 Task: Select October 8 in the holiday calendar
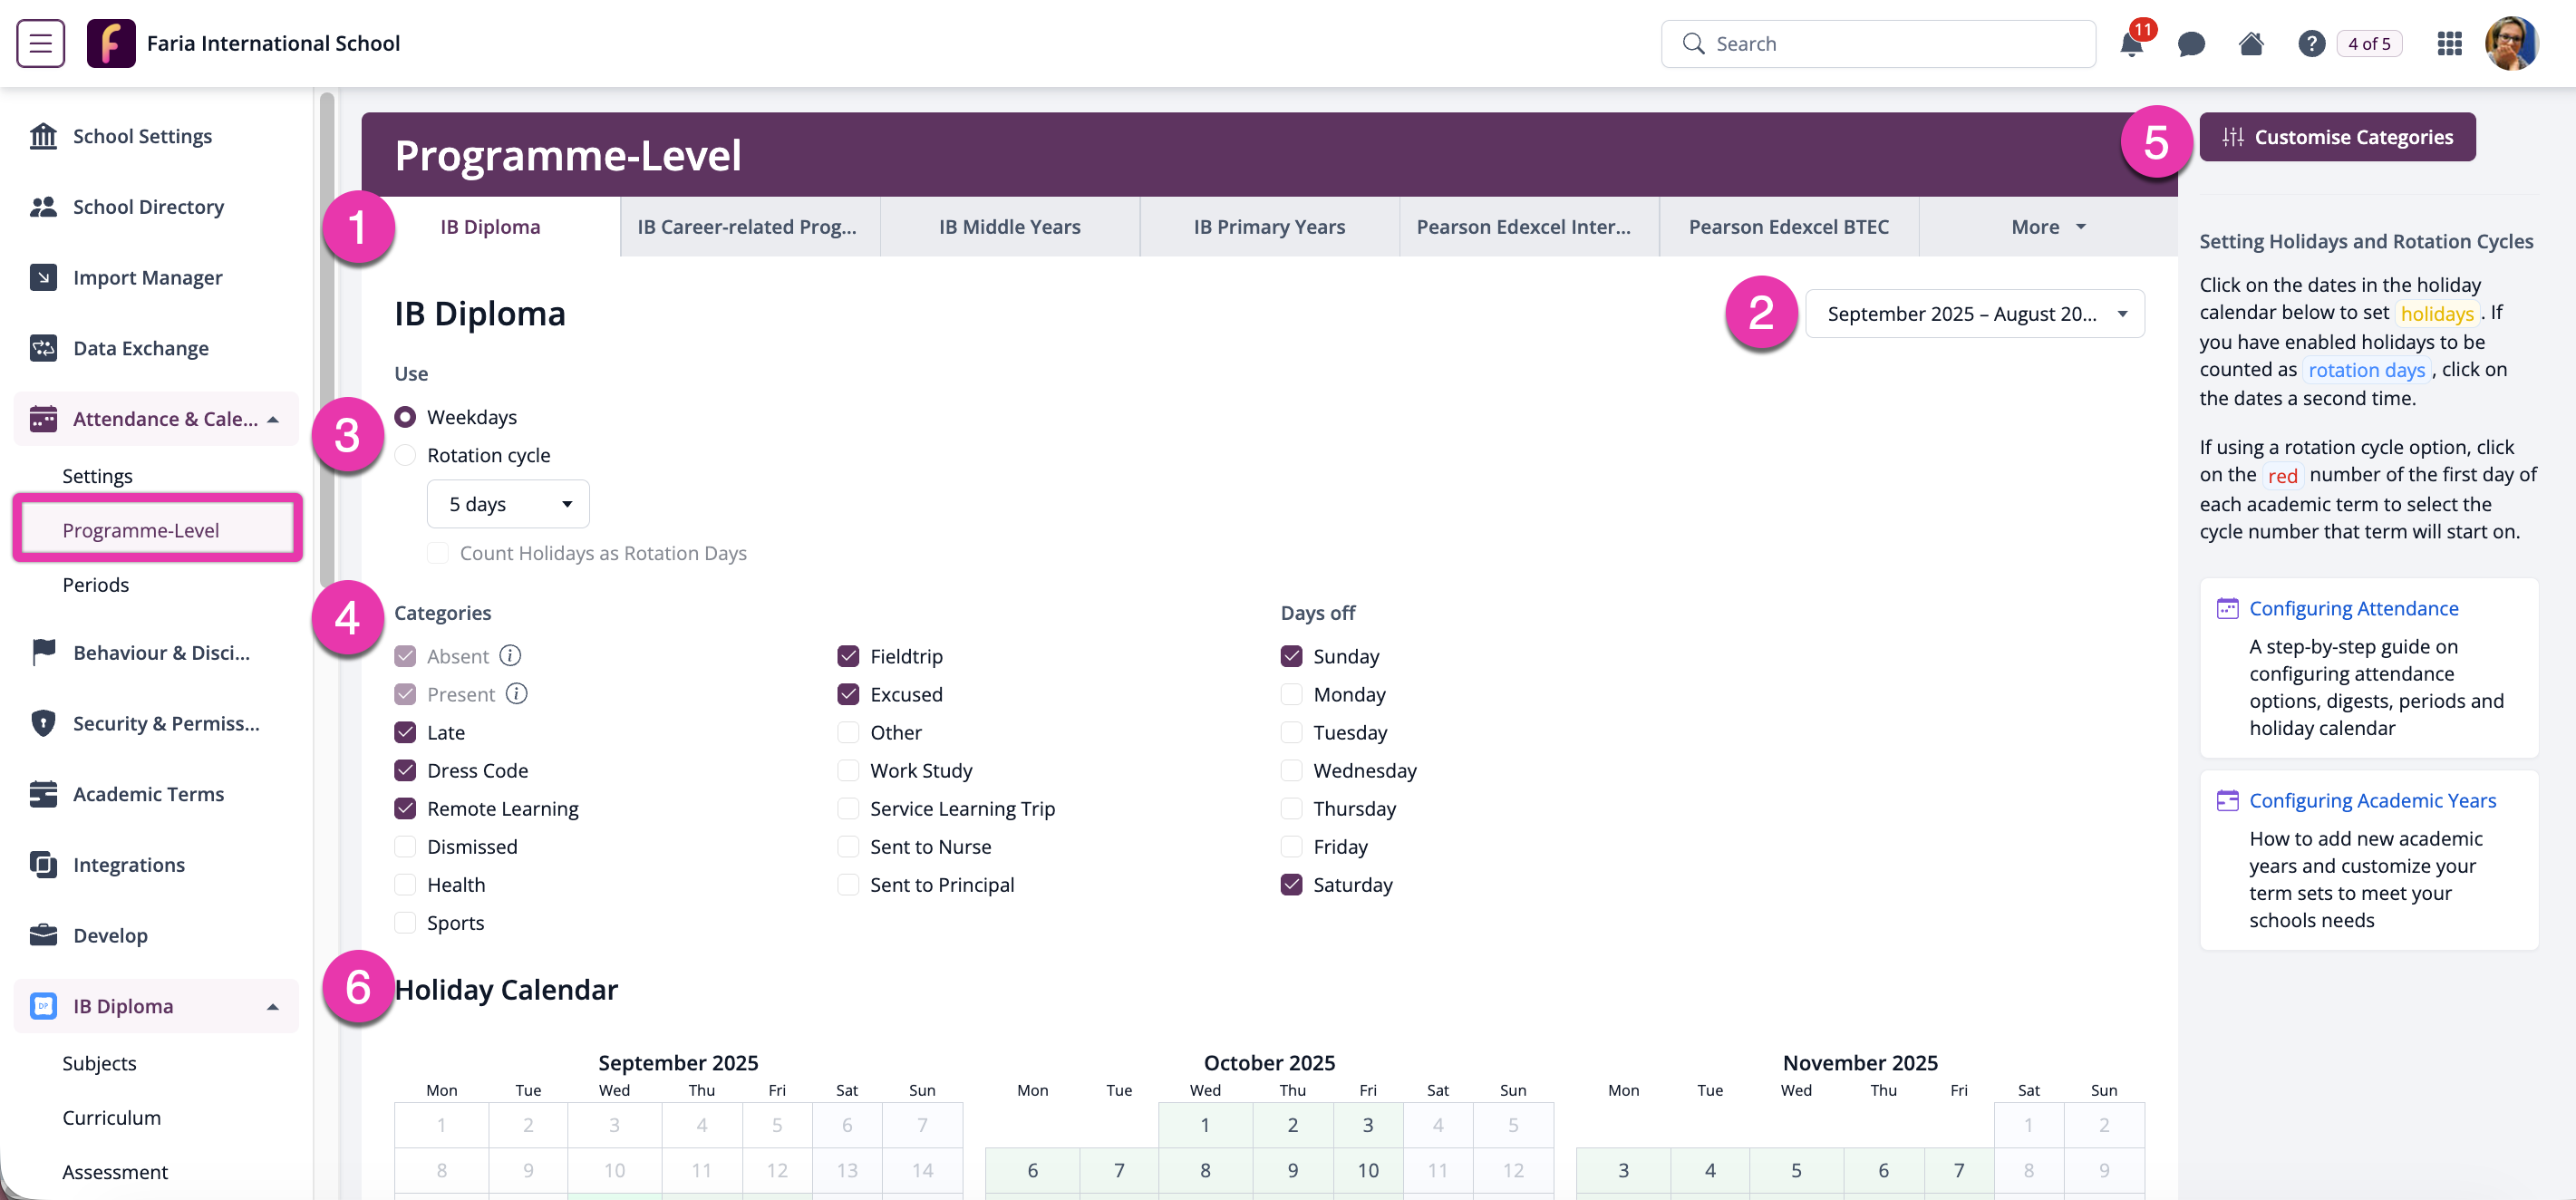coord(1205,1169)
